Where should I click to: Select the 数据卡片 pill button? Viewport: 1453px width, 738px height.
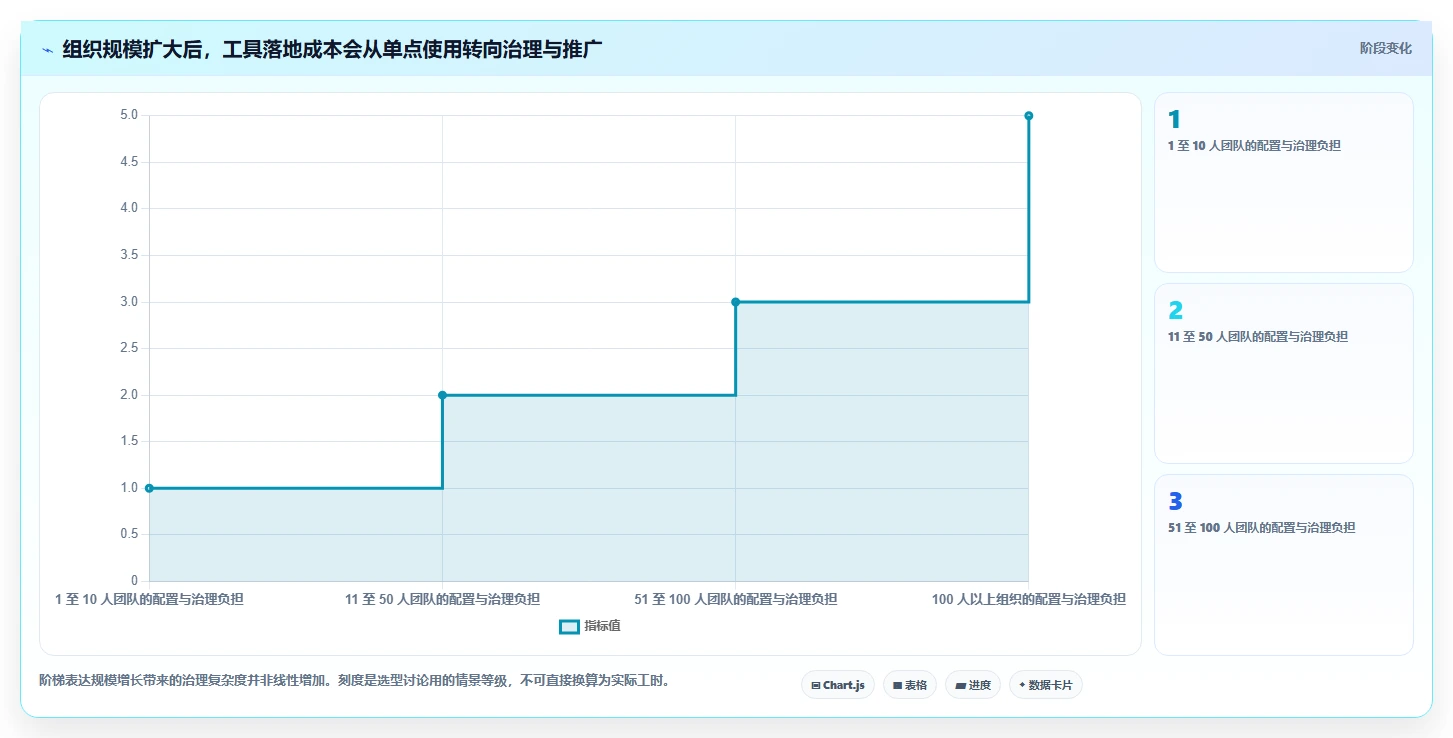point(1045,685)
